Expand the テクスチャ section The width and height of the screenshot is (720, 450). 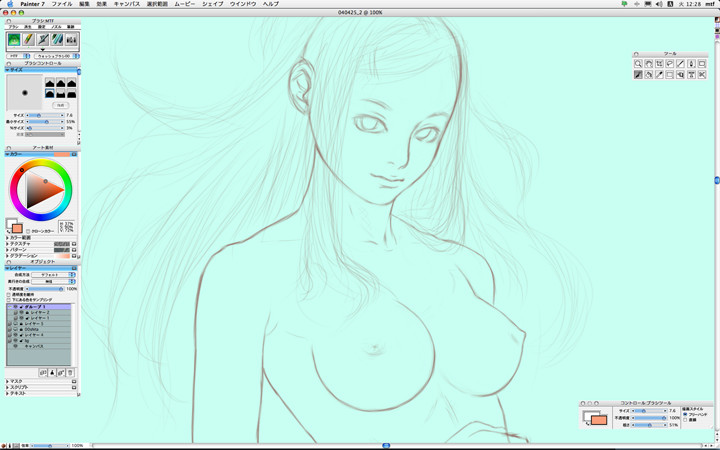[x=8, y=243]
